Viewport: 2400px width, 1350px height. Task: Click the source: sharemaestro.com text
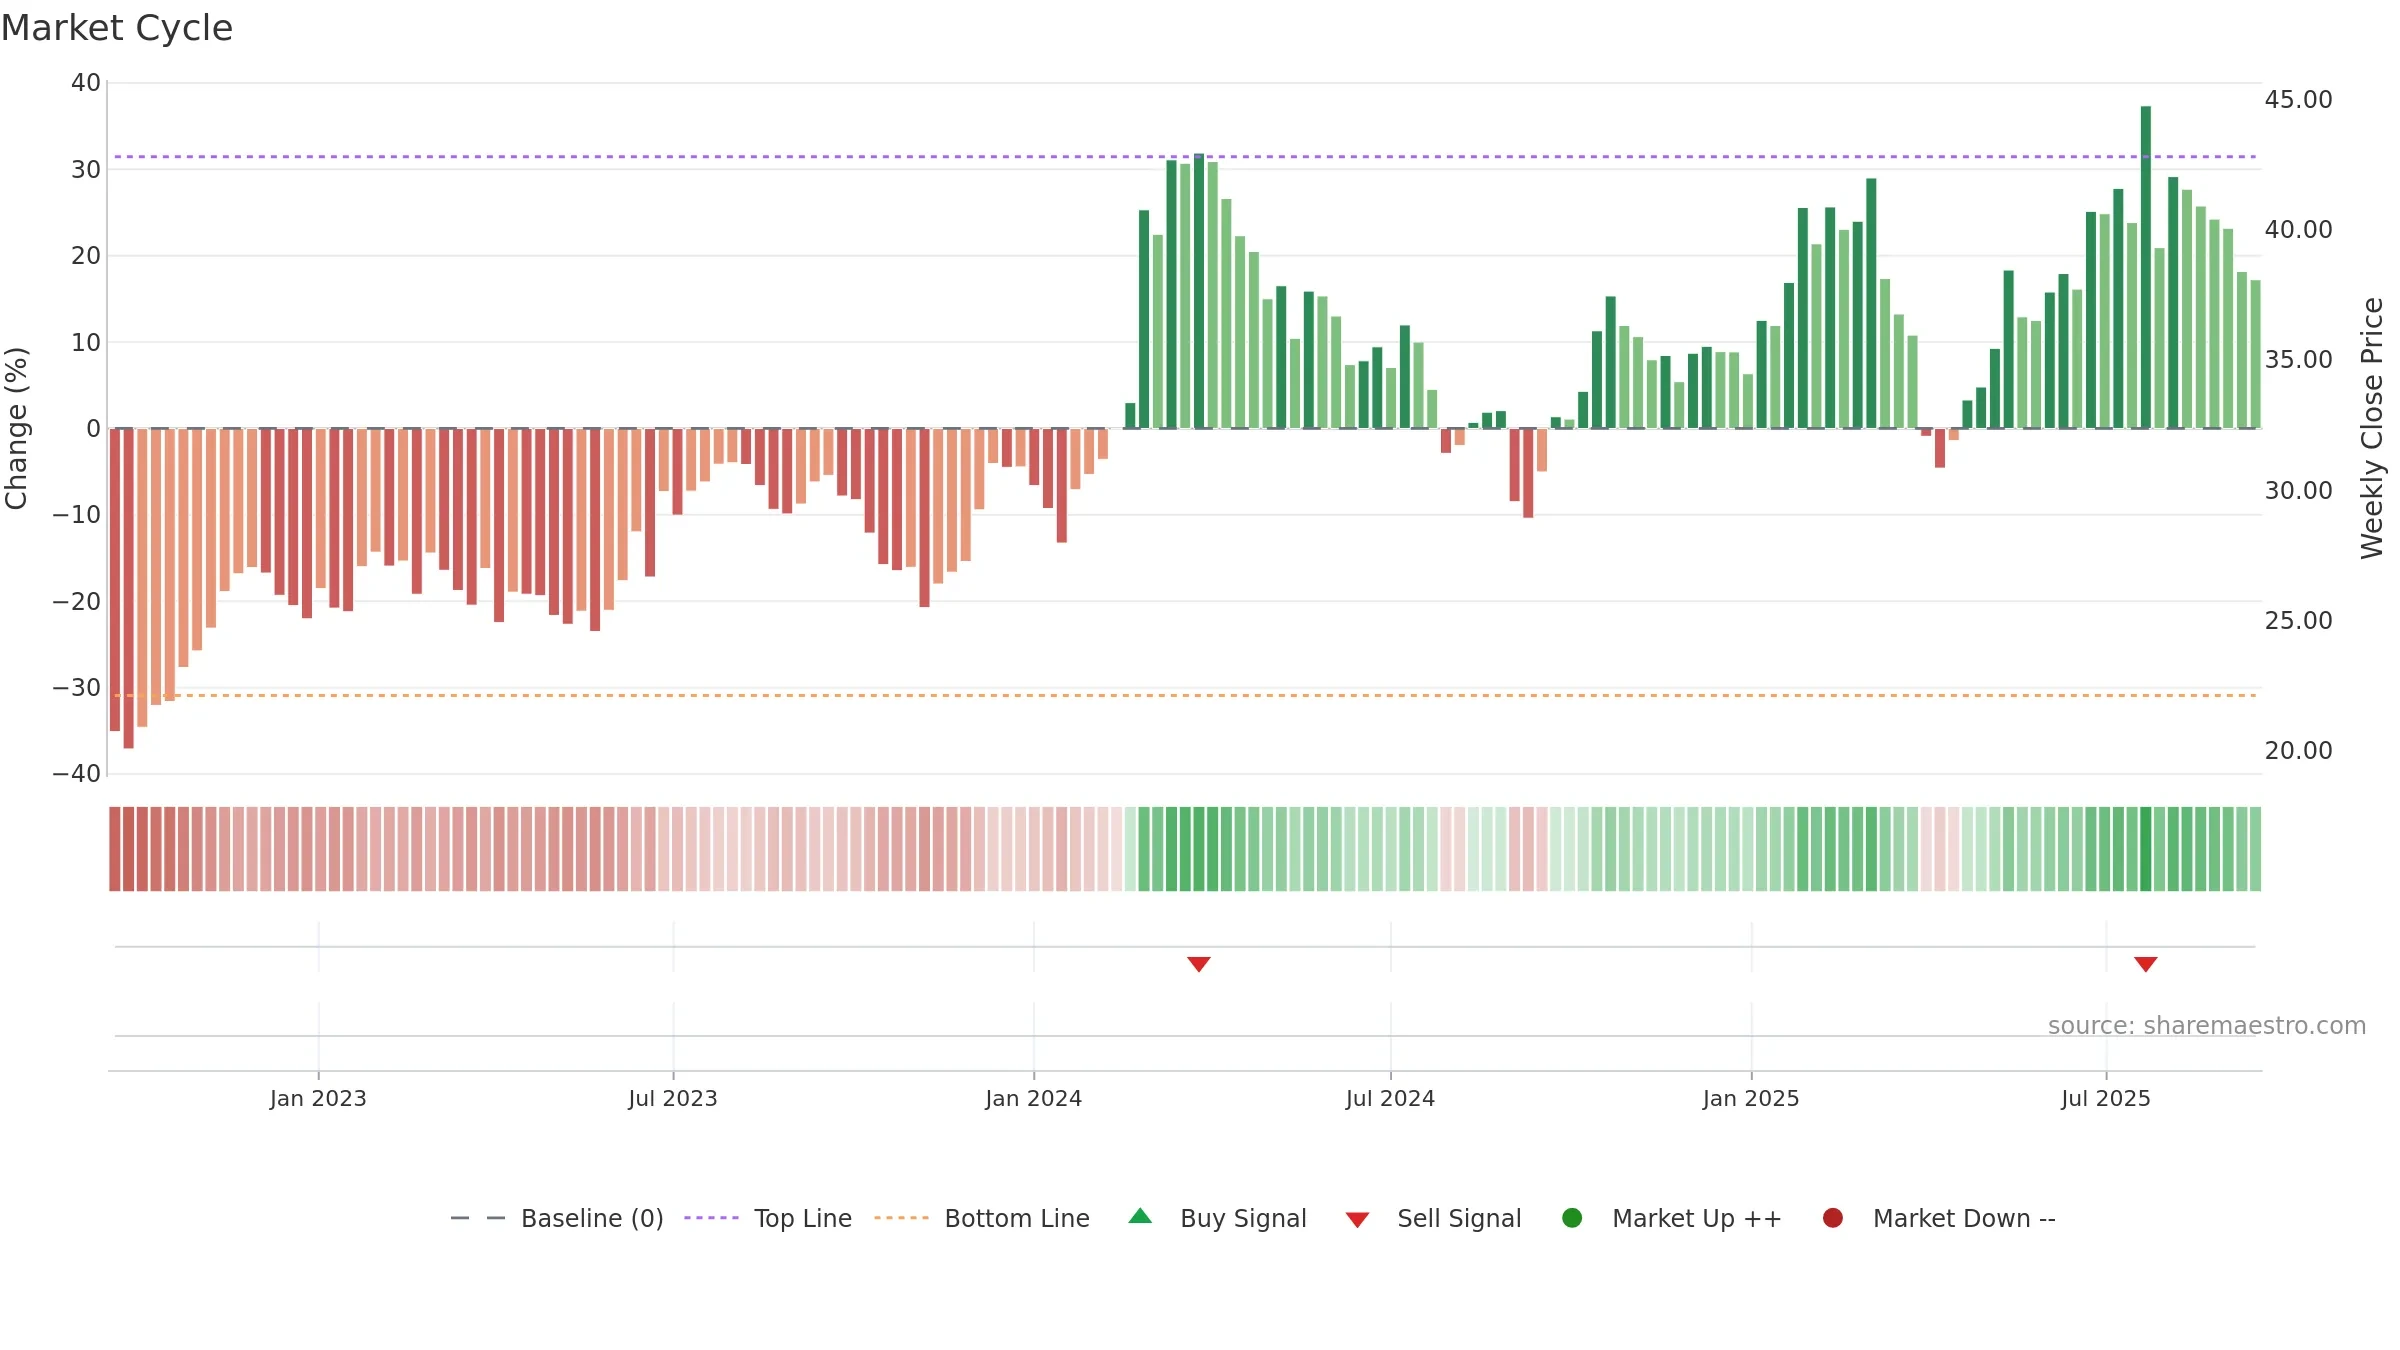[x=2207, y=1026]
